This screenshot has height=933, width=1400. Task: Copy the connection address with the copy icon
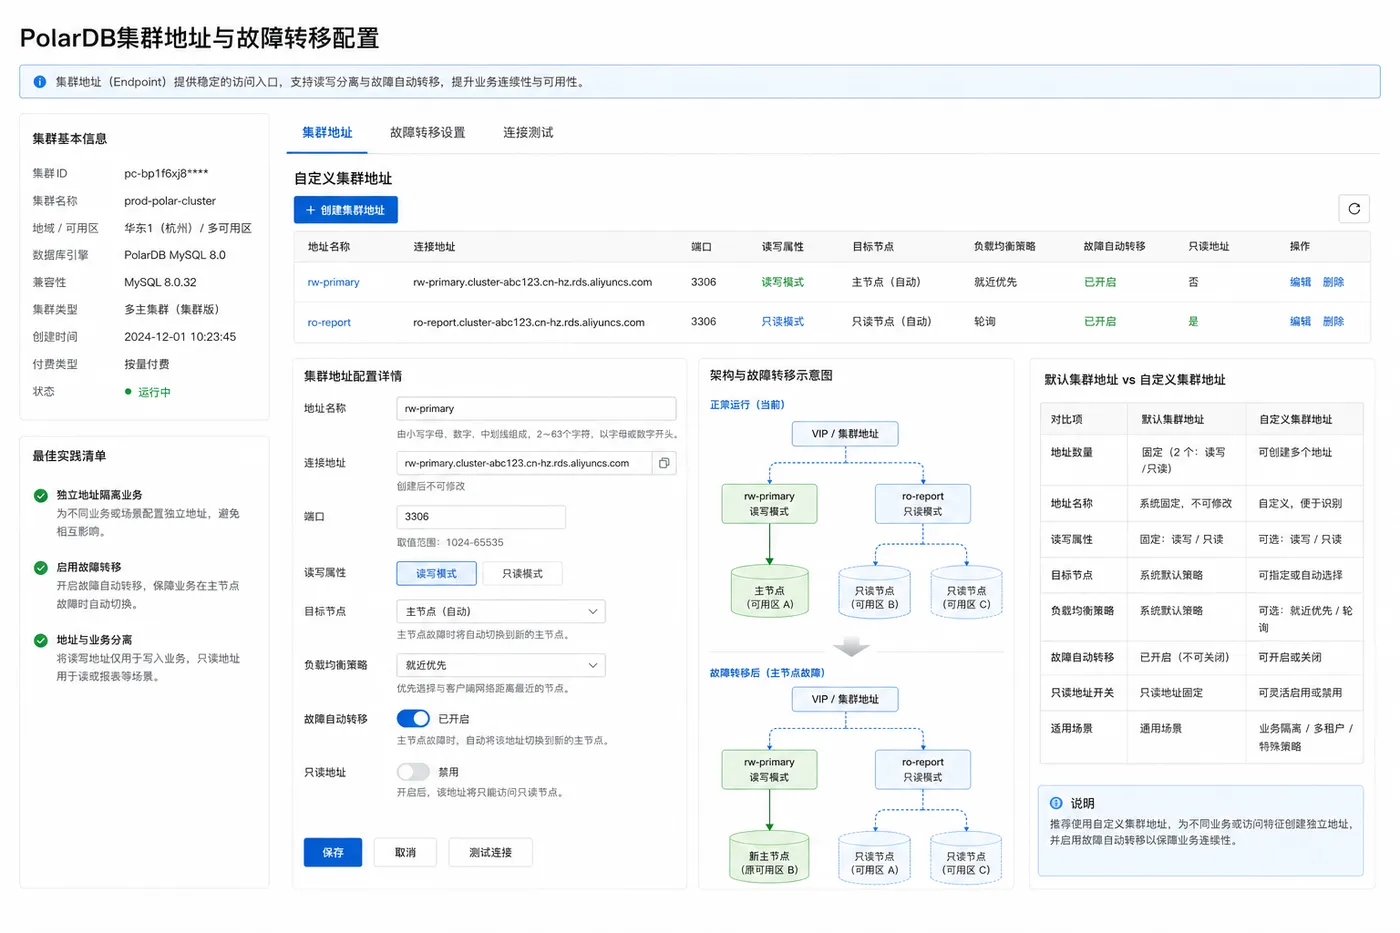[x=664, y=463]
